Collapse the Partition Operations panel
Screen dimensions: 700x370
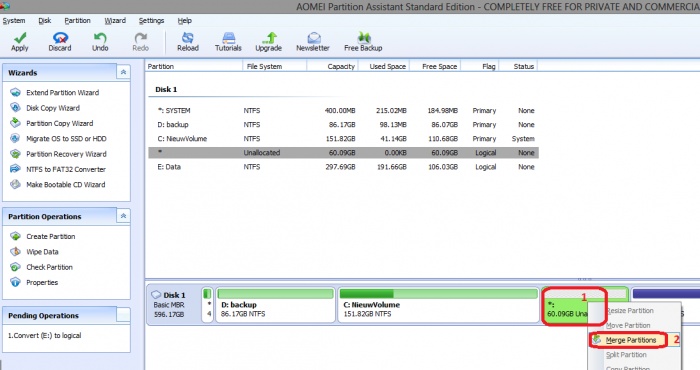point(123,216)
